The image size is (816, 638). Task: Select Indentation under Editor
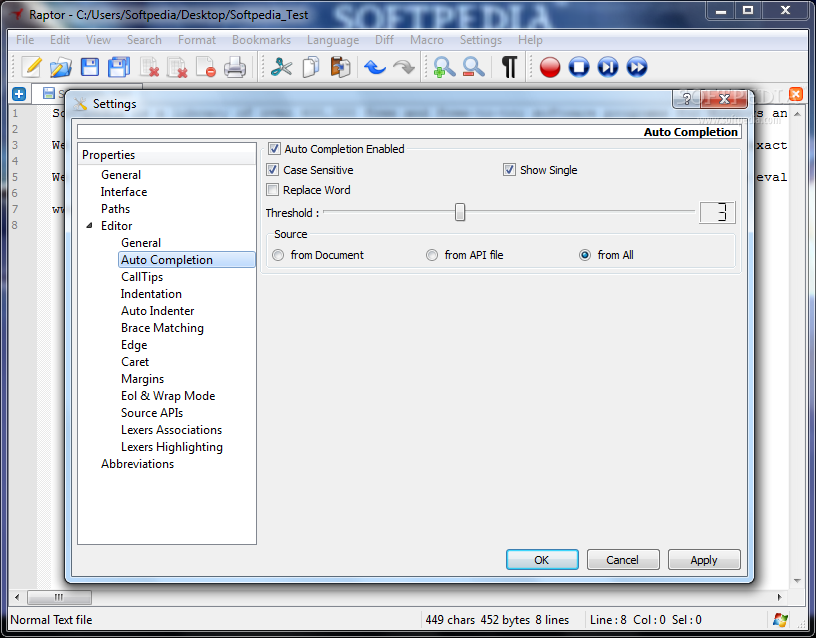click(x=151, y=294)
